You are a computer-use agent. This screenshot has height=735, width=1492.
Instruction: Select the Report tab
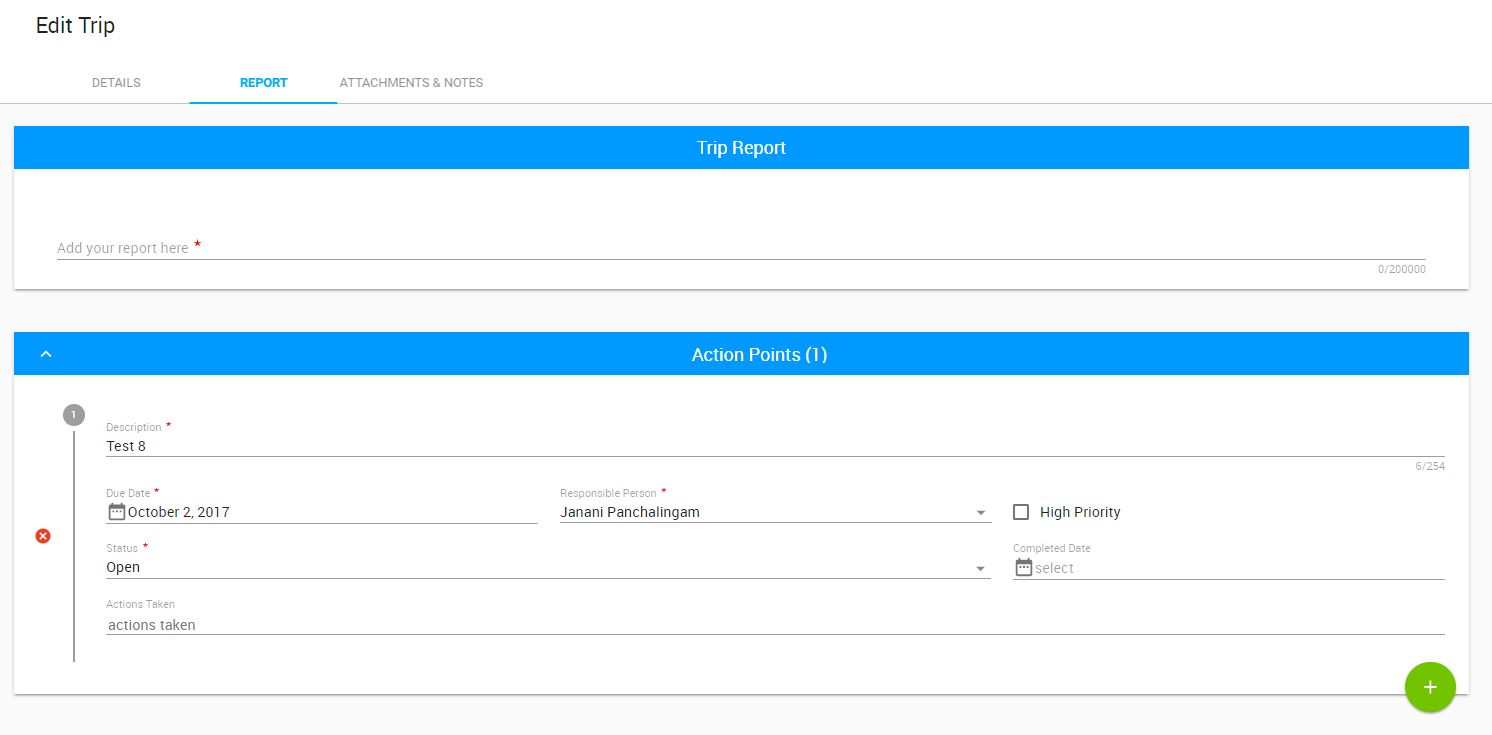tap(262, 83)
